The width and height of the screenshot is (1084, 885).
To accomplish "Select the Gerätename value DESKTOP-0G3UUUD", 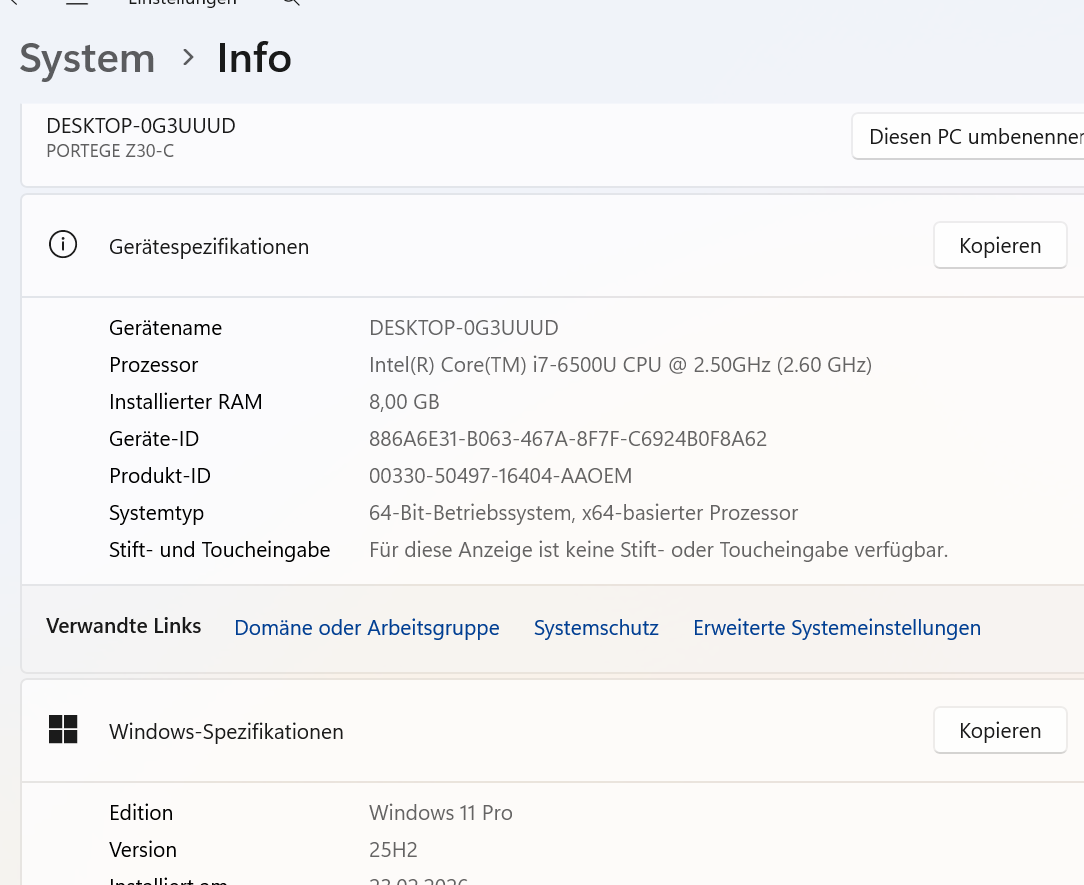I will (x=464, y=328).
